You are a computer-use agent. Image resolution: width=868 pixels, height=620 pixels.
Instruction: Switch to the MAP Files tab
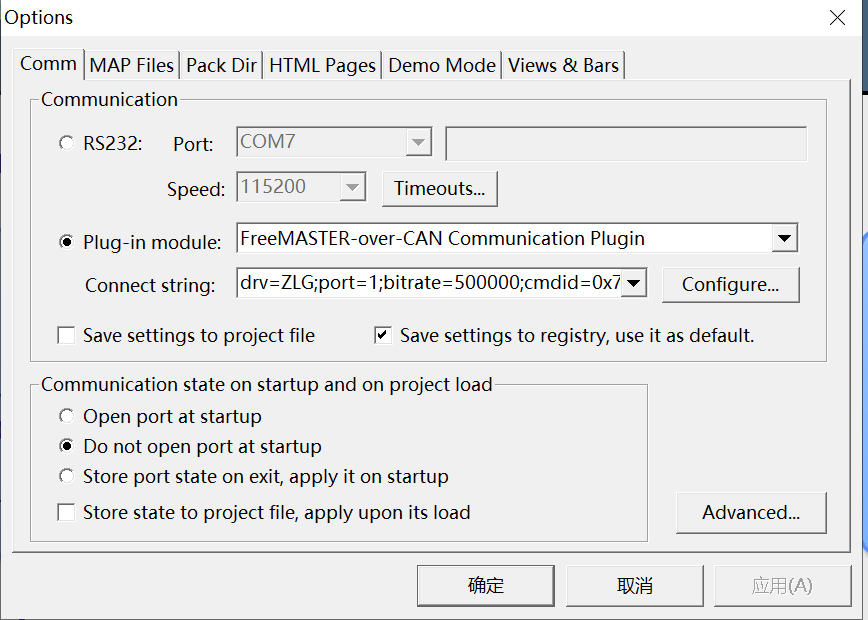[132, 65]
